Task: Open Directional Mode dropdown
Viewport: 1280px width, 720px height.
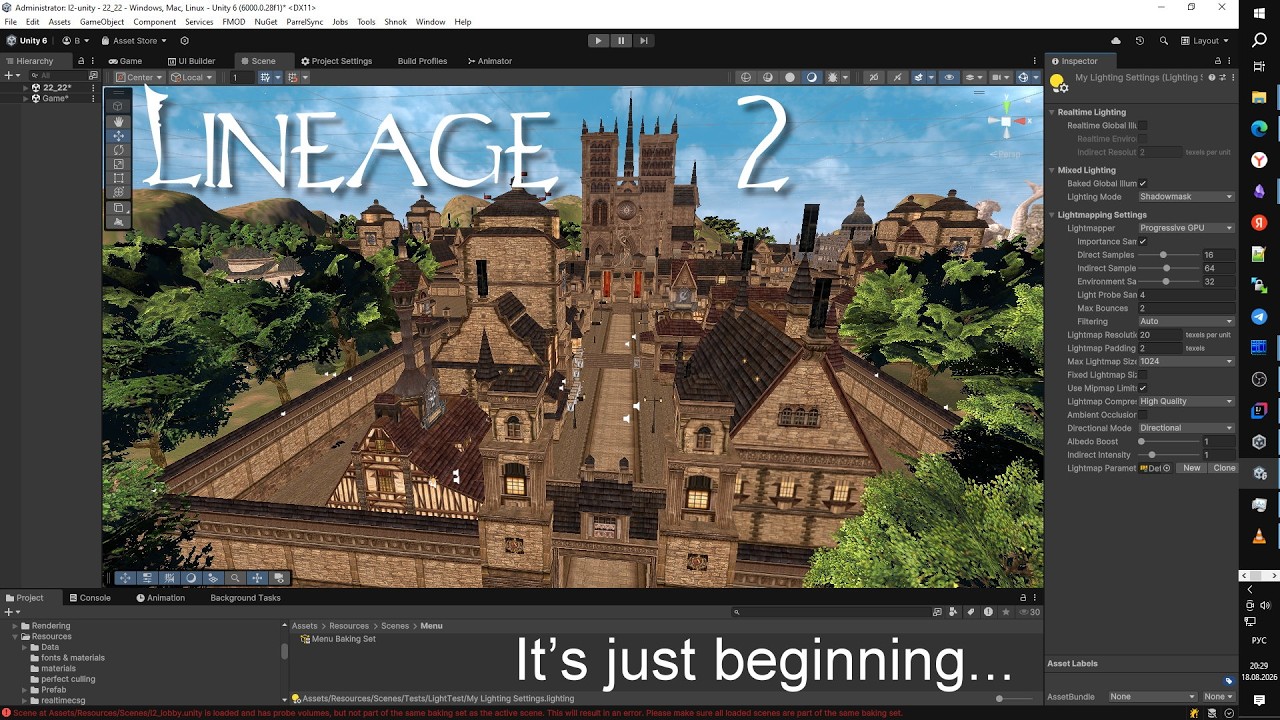Action: 1186,428
